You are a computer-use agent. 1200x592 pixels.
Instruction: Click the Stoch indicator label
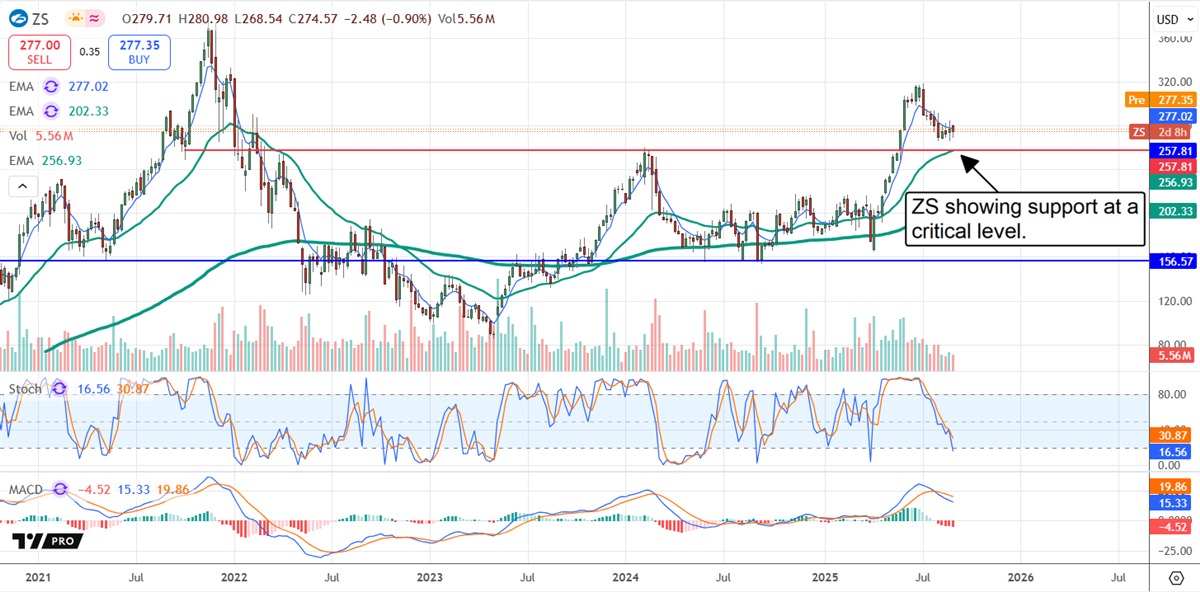27,388
